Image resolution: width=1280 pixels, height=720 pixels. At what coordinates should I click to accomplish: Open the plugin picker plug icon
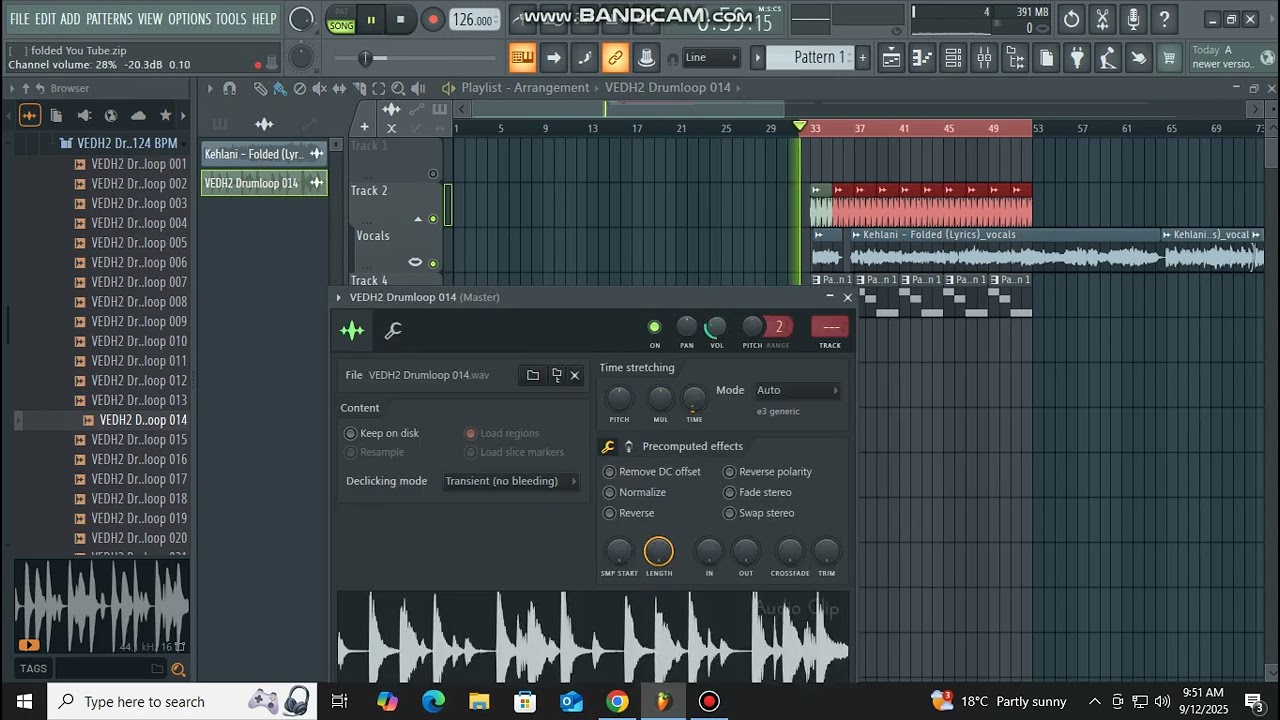click(1077, 58)
